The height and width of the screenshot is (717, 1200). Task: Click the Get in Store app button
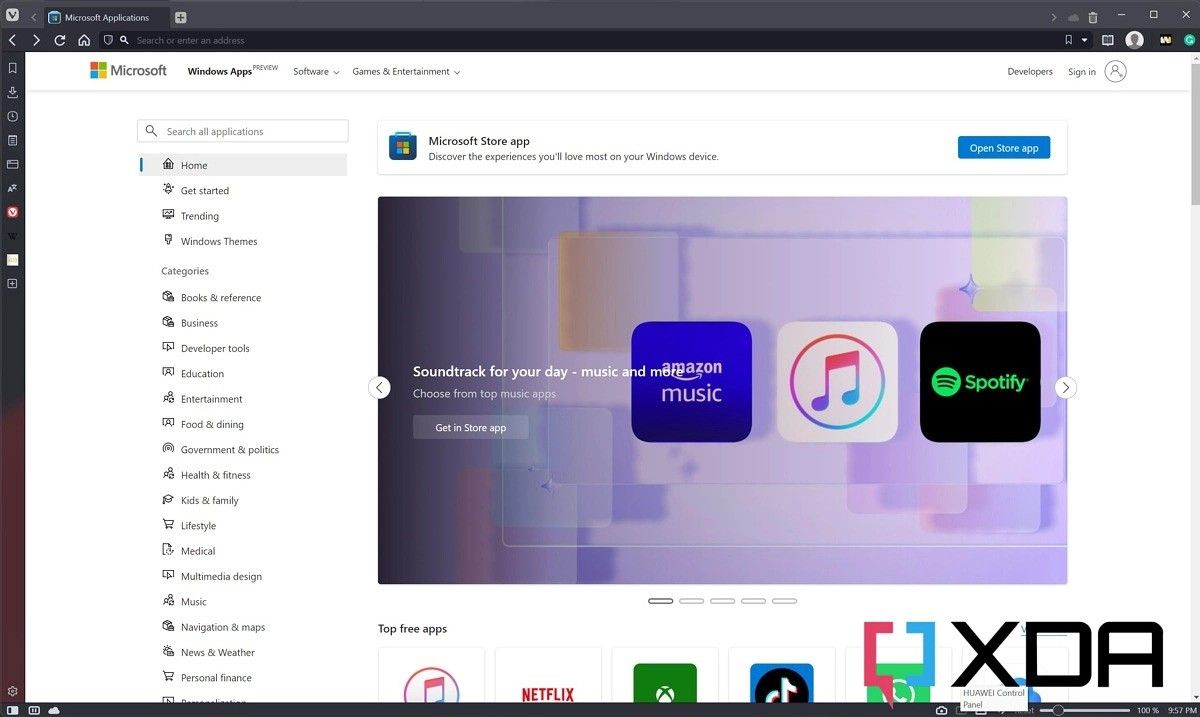470,427
